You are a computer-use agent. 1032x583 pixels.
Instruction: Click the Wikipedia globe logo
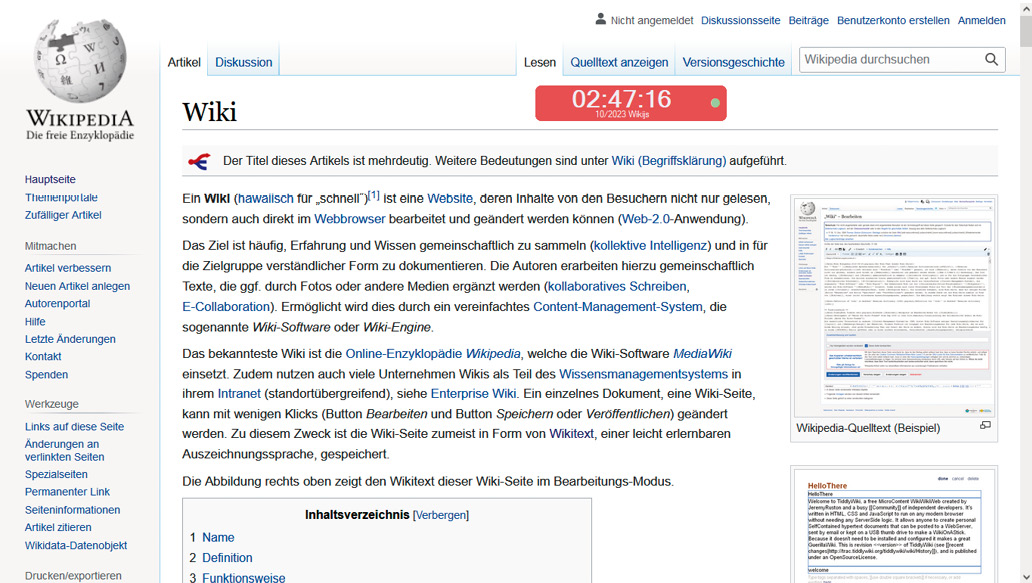[80, 60]
